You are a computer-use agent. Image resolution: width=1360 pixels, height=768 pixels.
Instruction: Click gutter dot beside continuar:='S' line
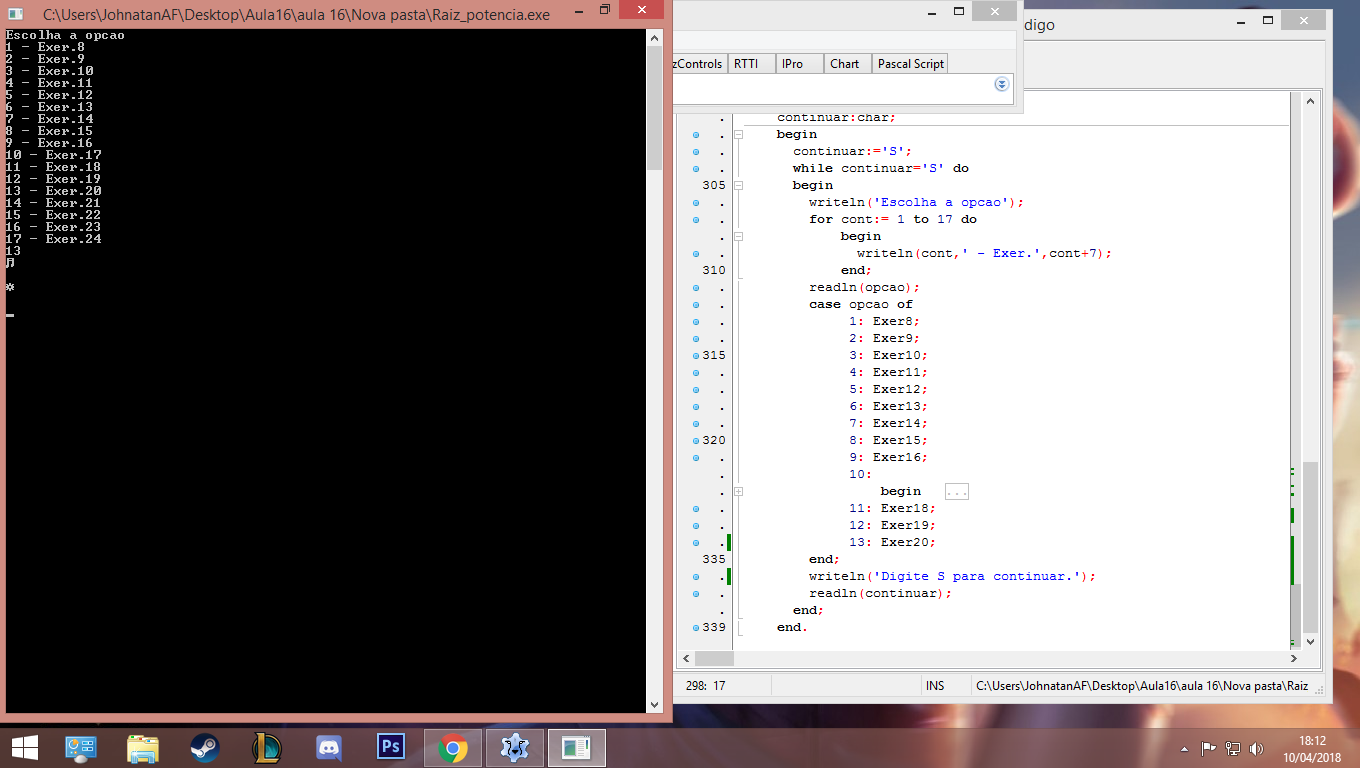coord(696,151)
